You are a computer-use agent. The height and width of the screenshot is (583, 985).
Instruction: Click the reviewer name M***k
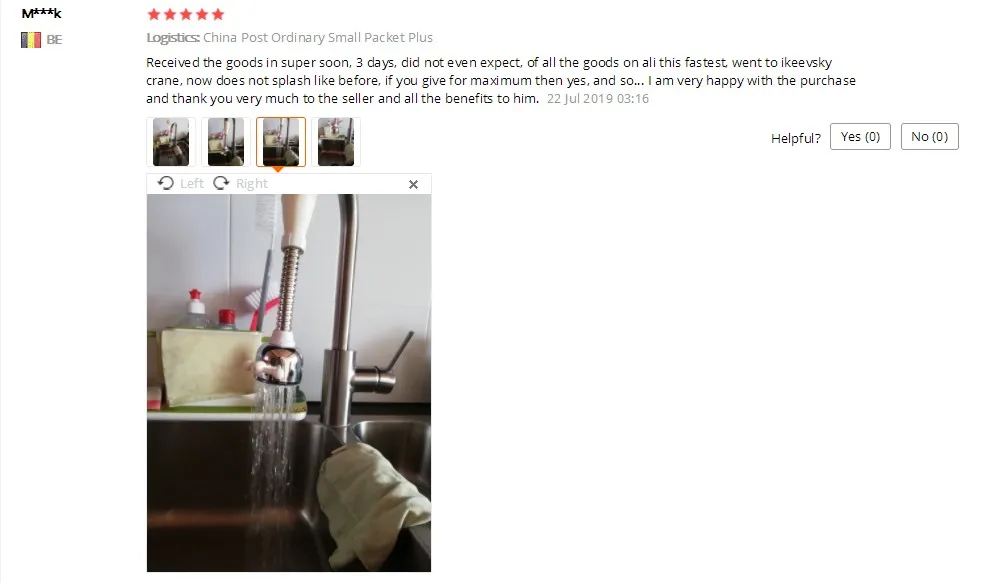(41, 13)
